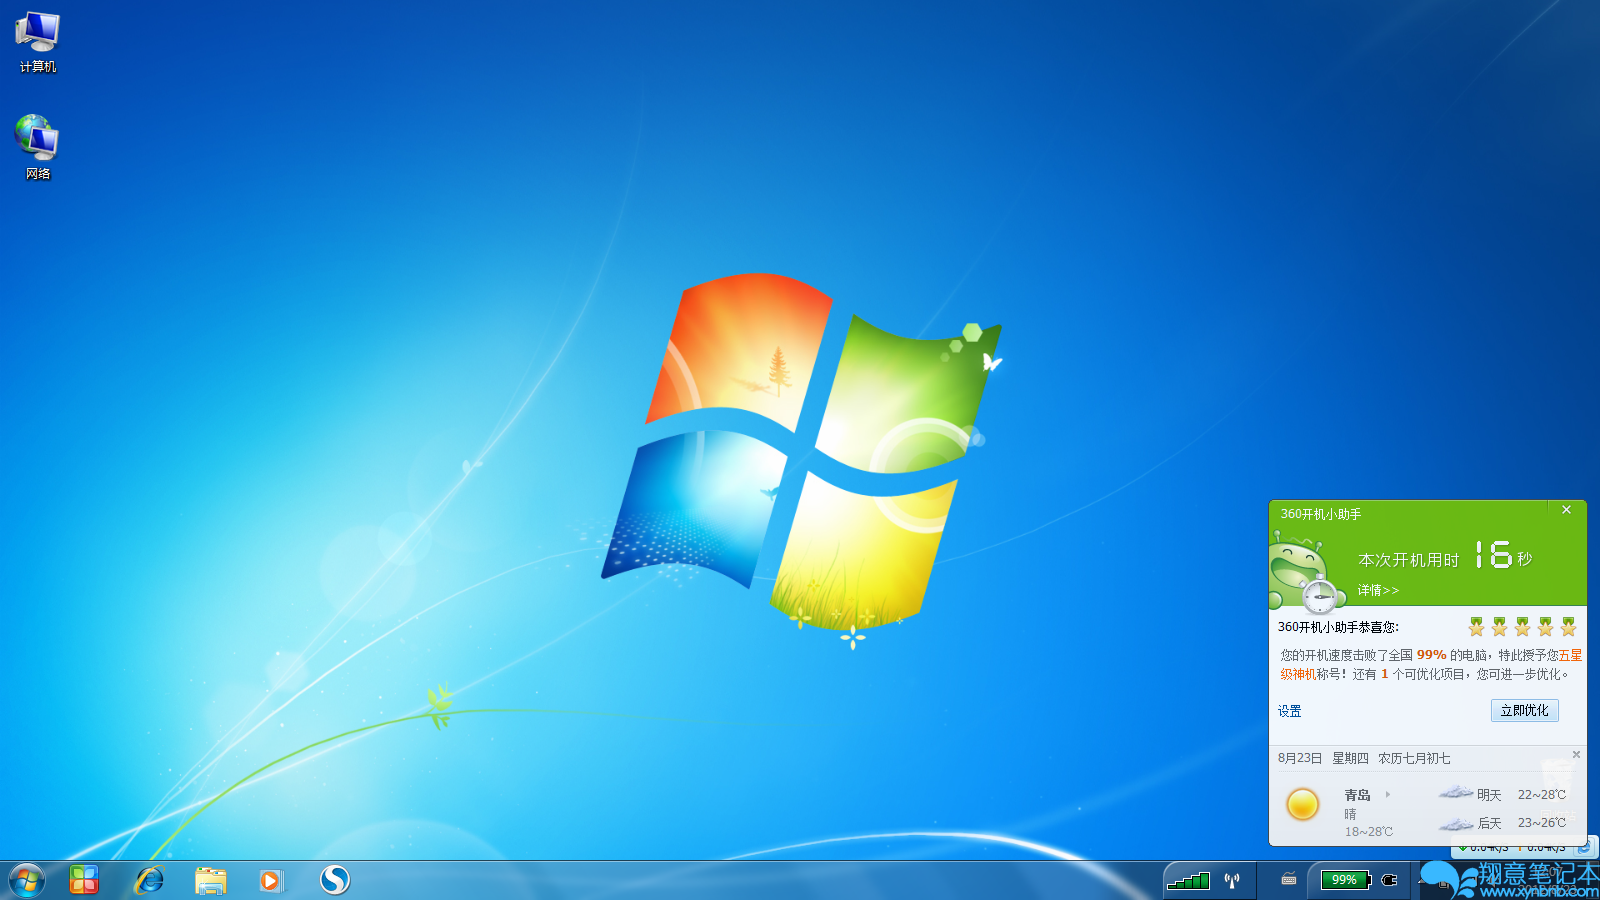Click the green signal strength bars indicator
1600x900 pixels.
[1189, 880]
